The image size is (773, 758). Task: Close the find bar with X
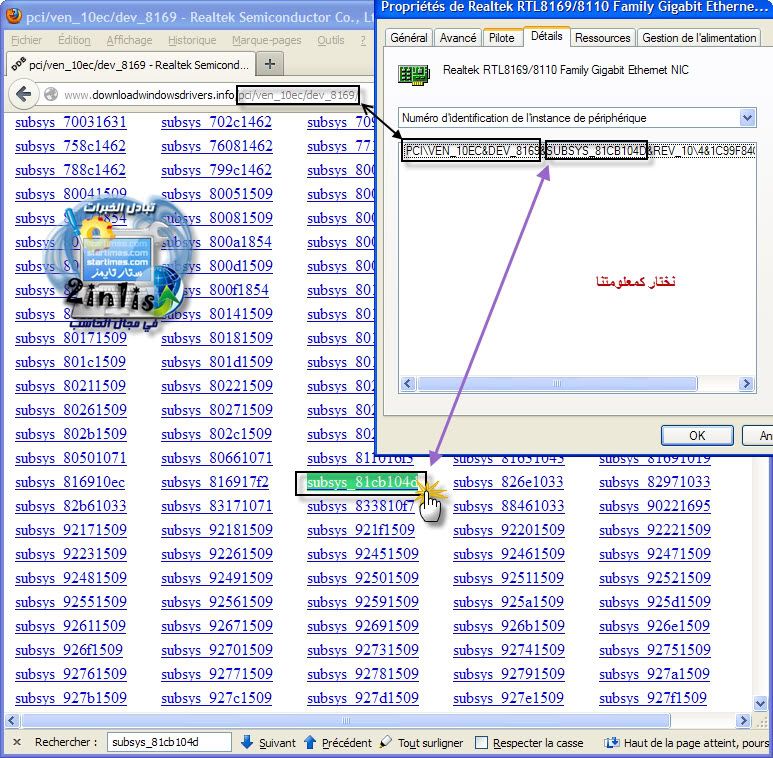[17, 742]
